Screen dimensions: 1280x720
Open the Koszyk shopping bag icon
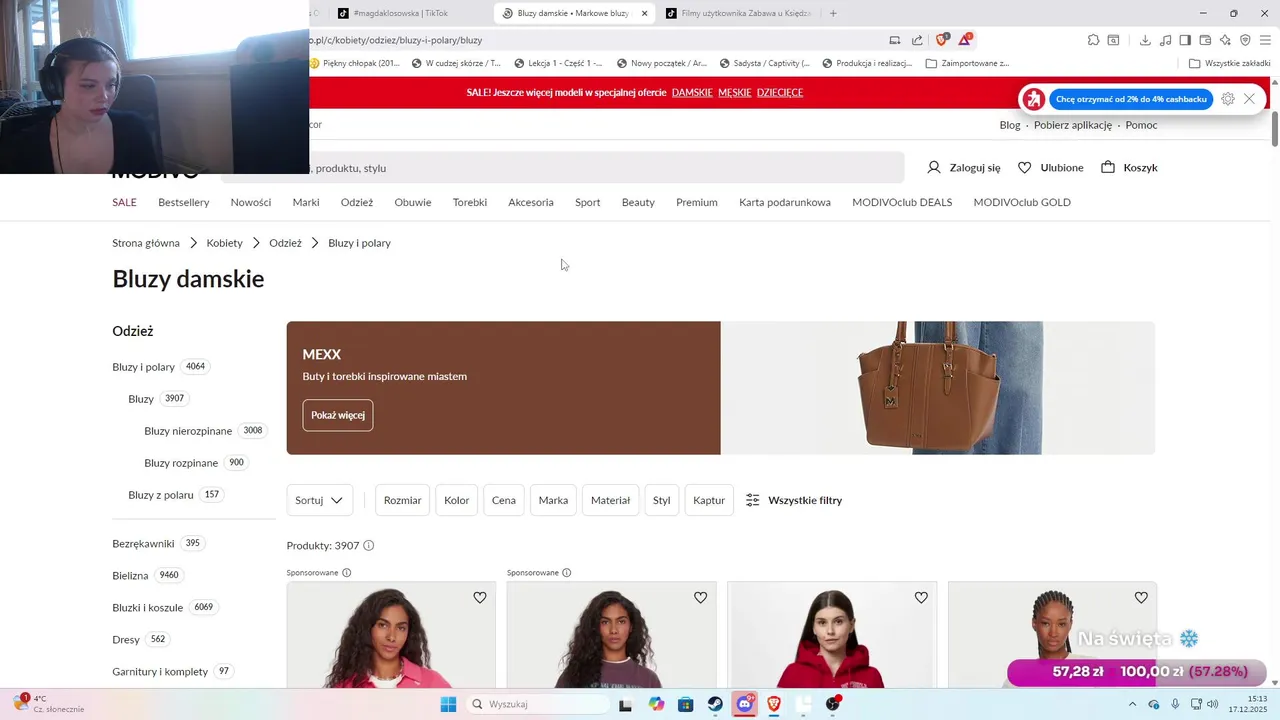click(1108, 167)
